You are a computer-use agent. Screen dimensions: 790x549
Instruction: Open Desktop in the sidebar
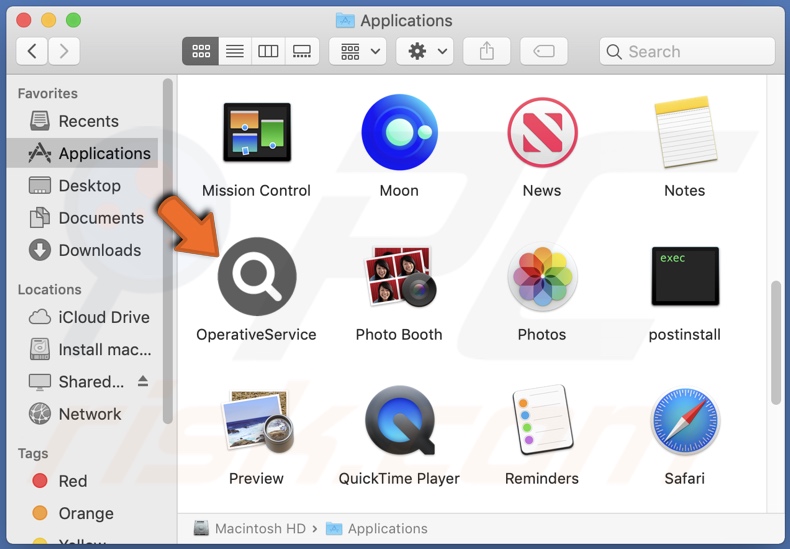83,185
